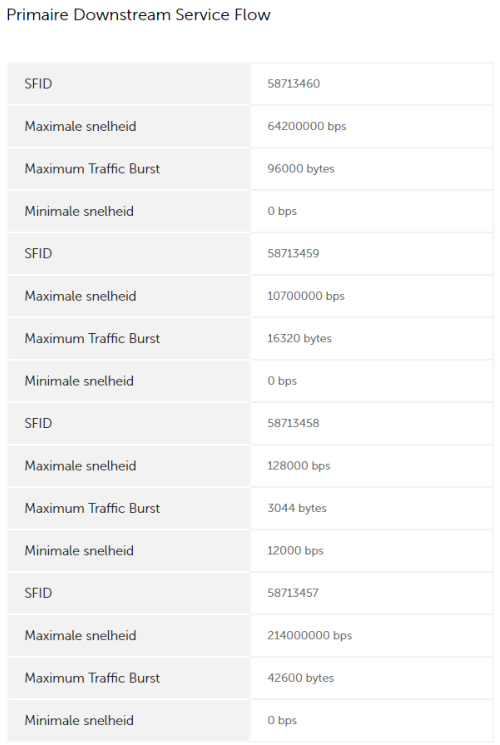Click the 128000 bps maximale snelheid value
Viewport: 500px width, 745px height.
298,466
